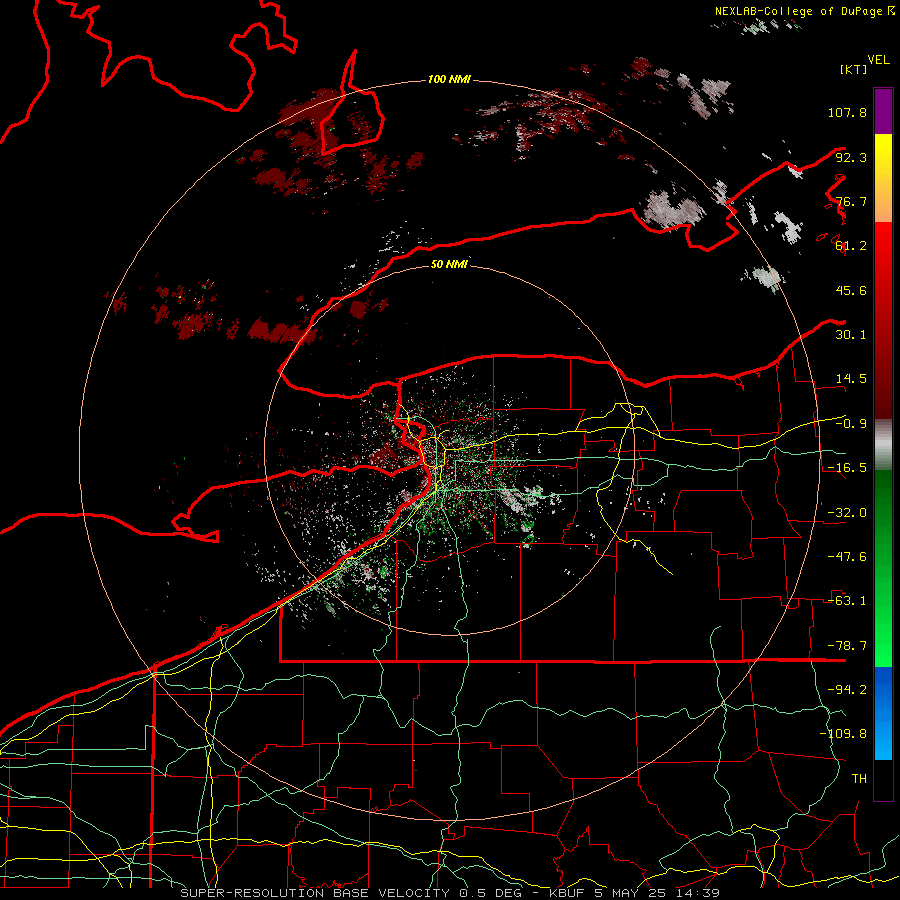Click the Super-Resolution Base Velocity caption
This screenshot has width=900, height=900.
click(x=450, y=893)
